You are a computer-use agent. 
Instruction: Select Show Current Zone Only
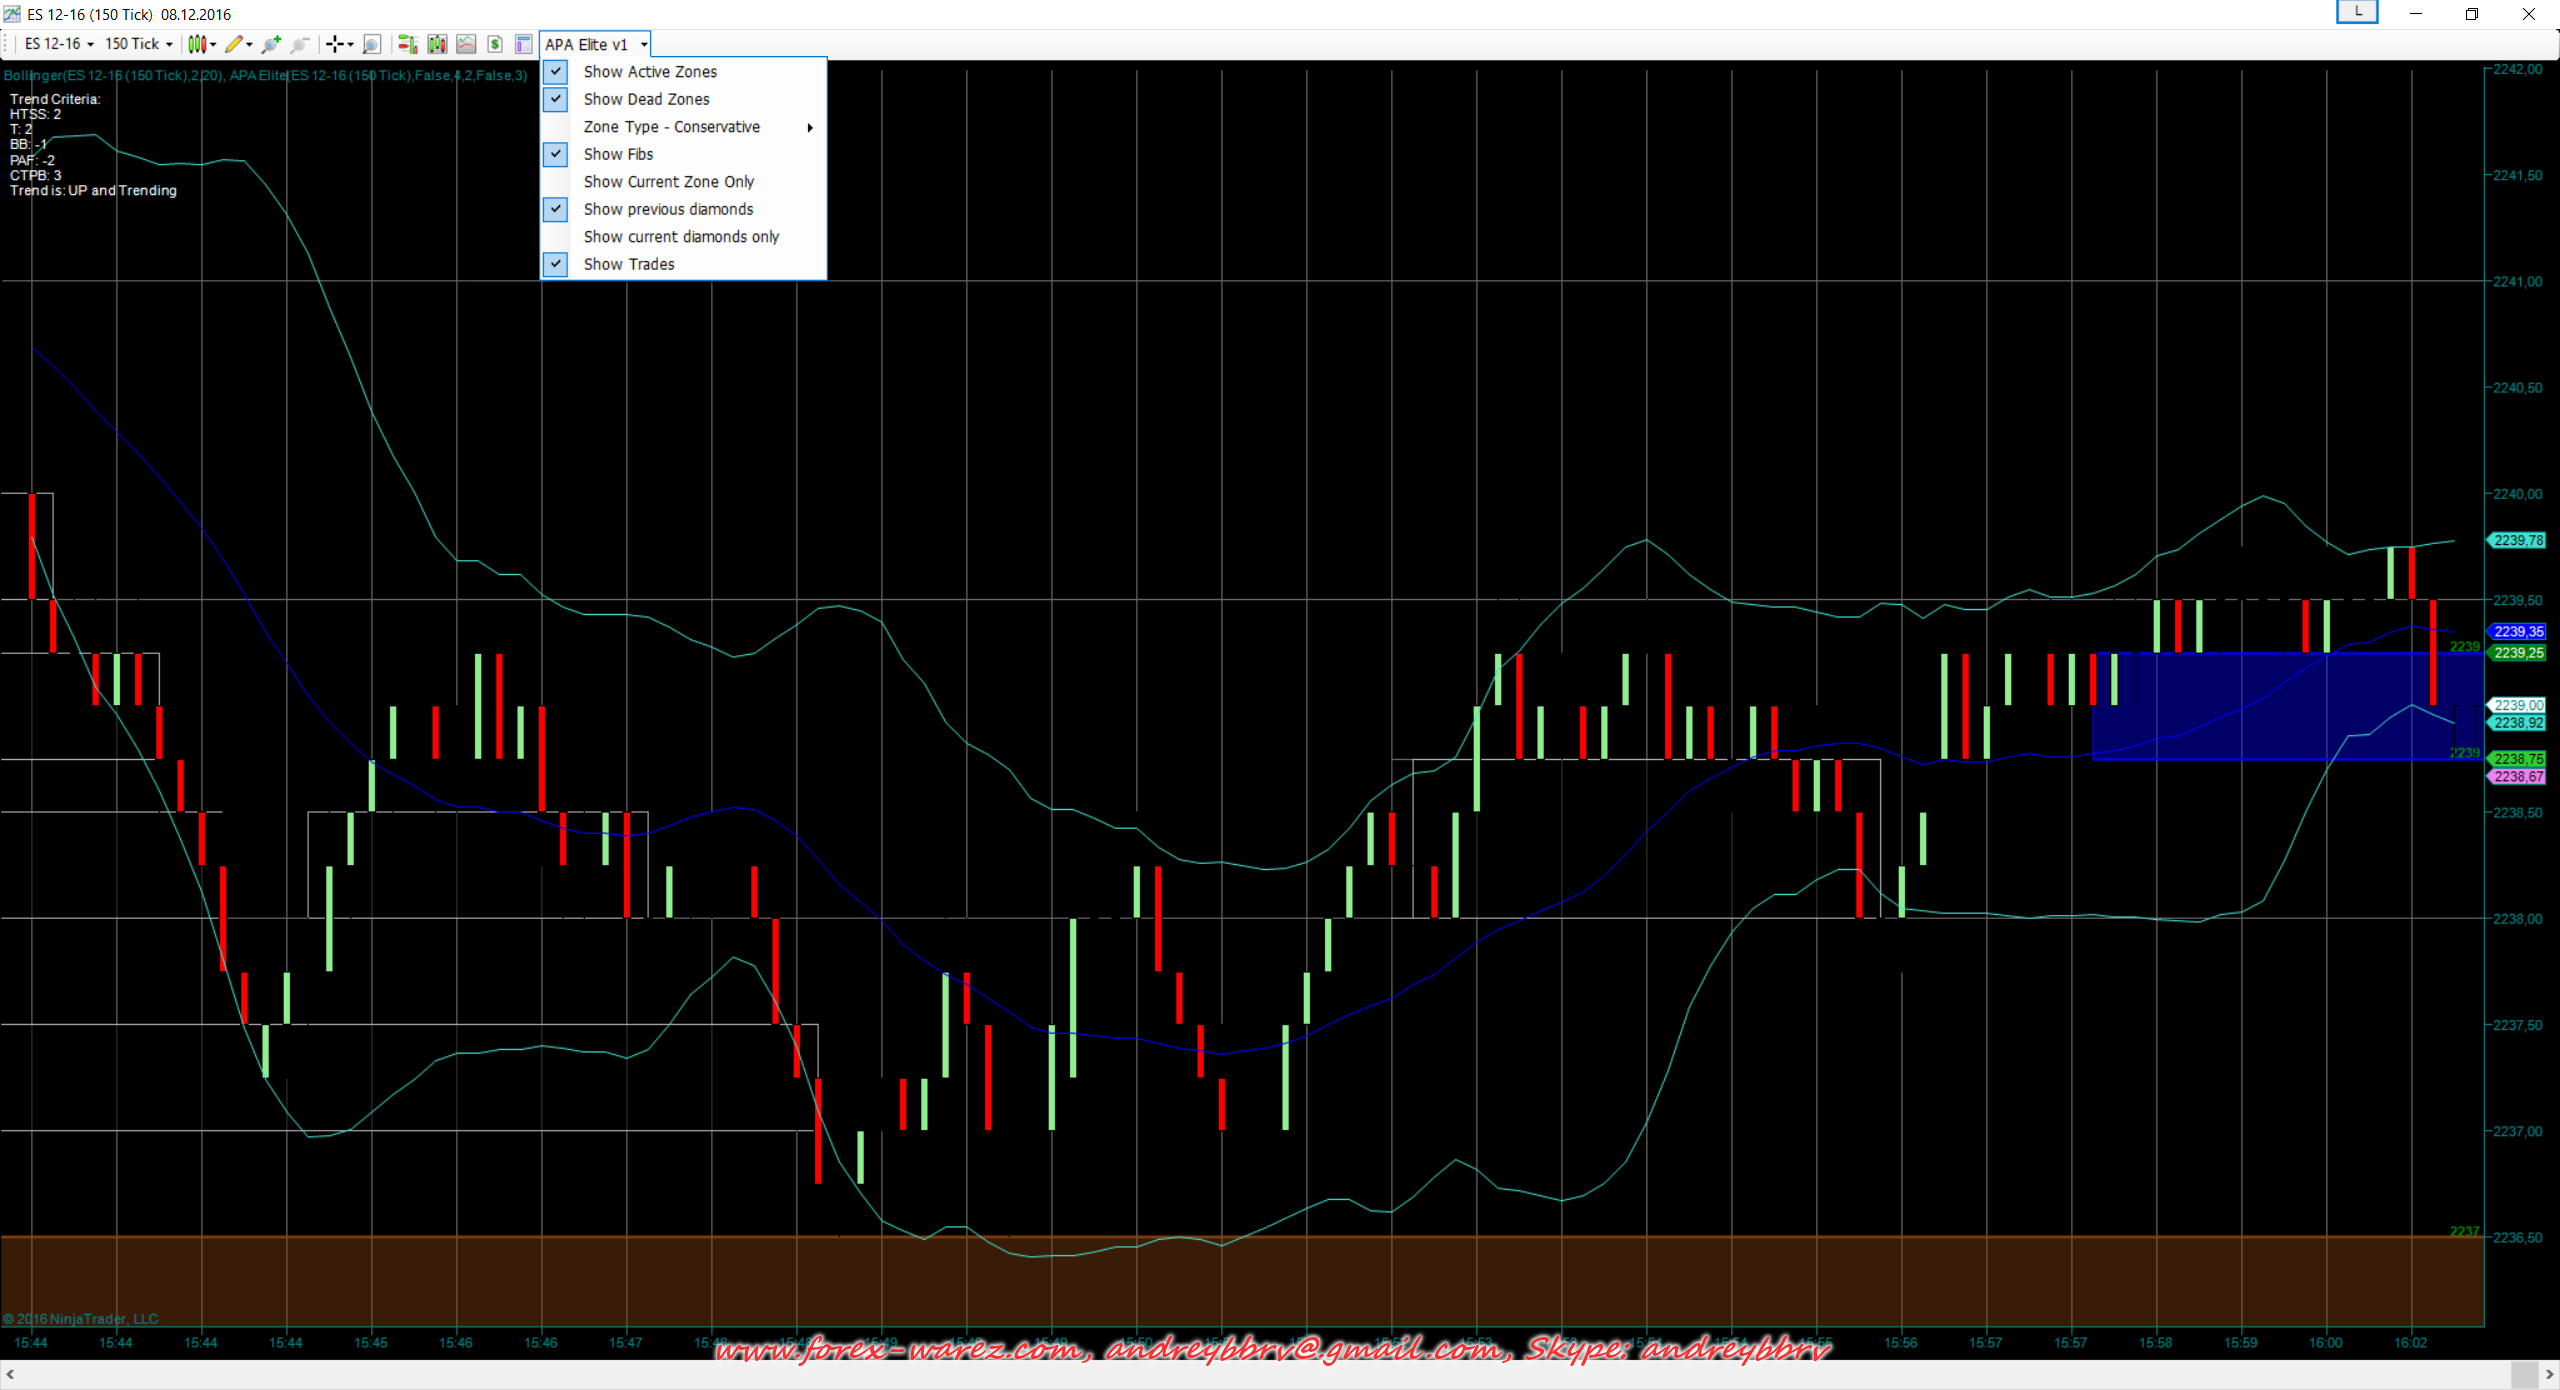click(668, 182)
